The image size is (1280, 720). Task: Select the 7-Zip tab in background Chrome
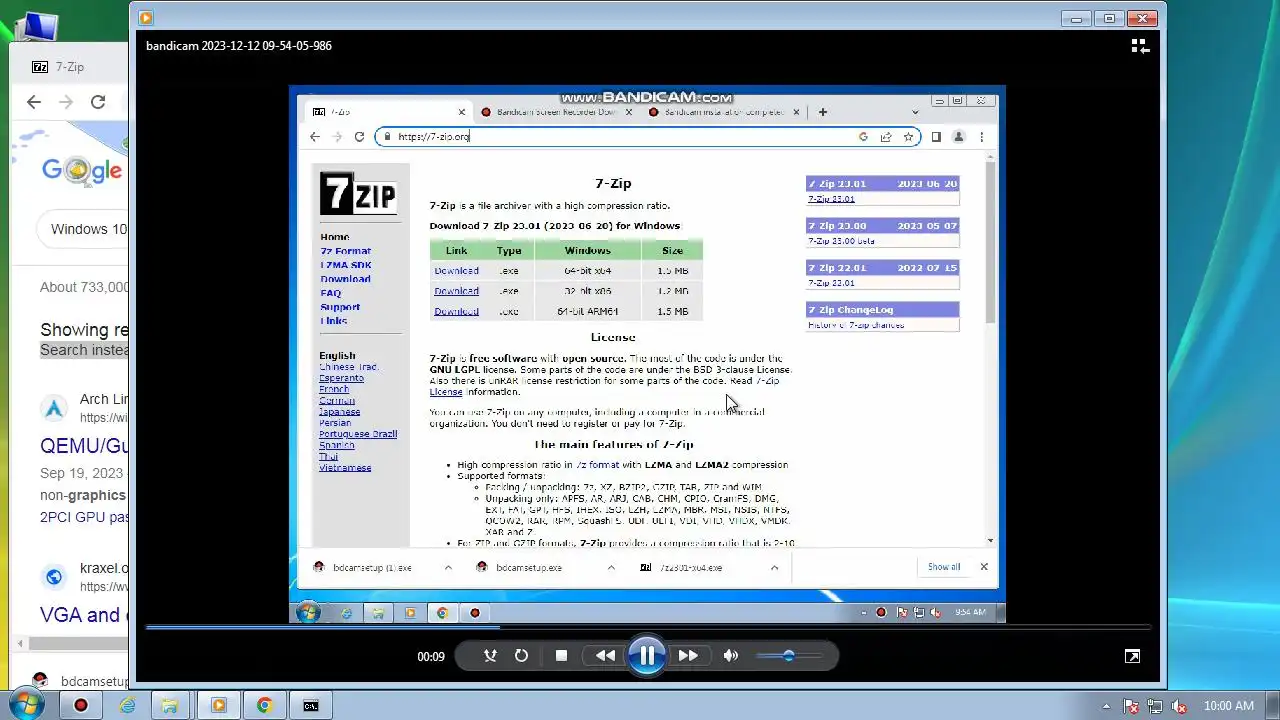[x=69, y=67]
